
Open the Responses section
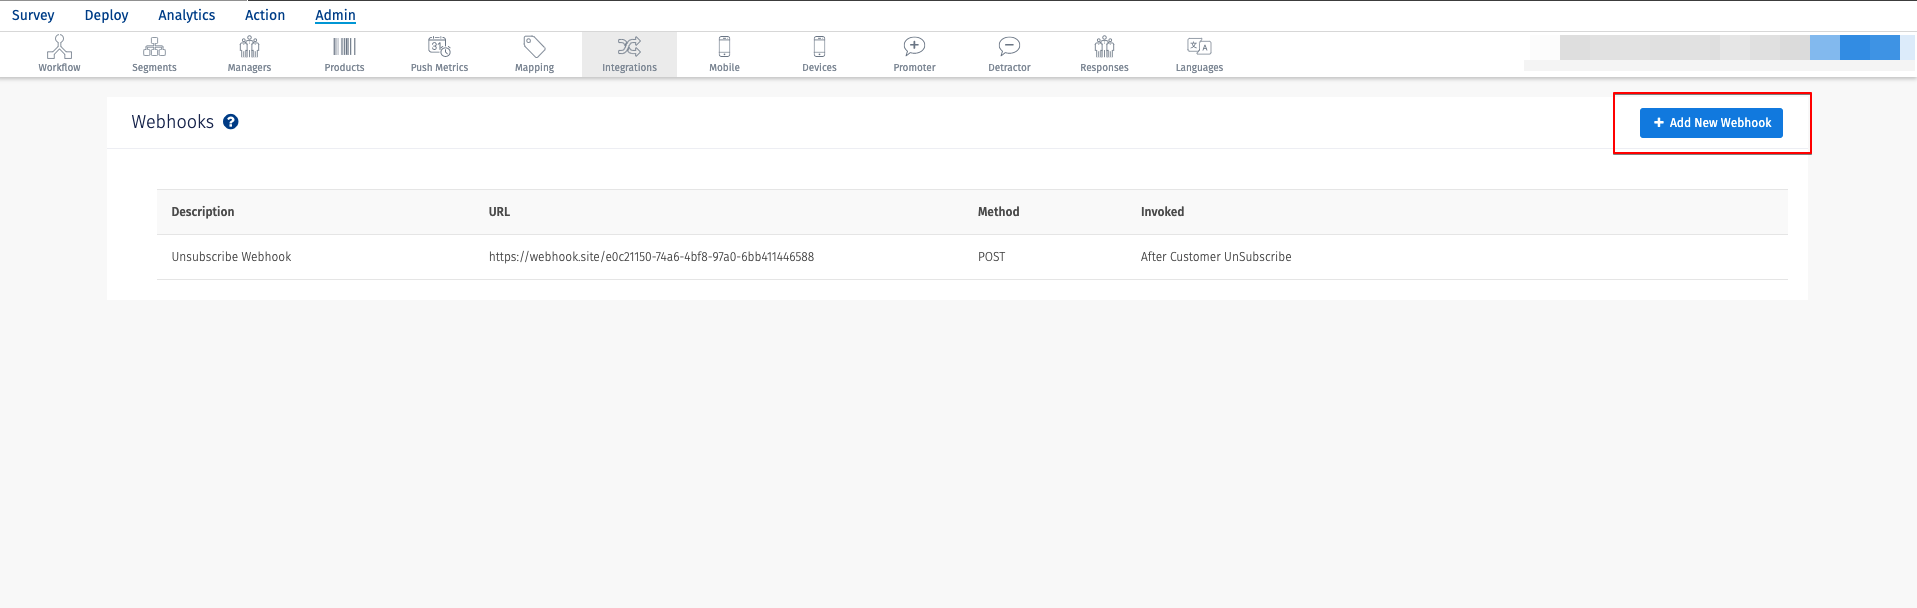(x=1104, y=54)
